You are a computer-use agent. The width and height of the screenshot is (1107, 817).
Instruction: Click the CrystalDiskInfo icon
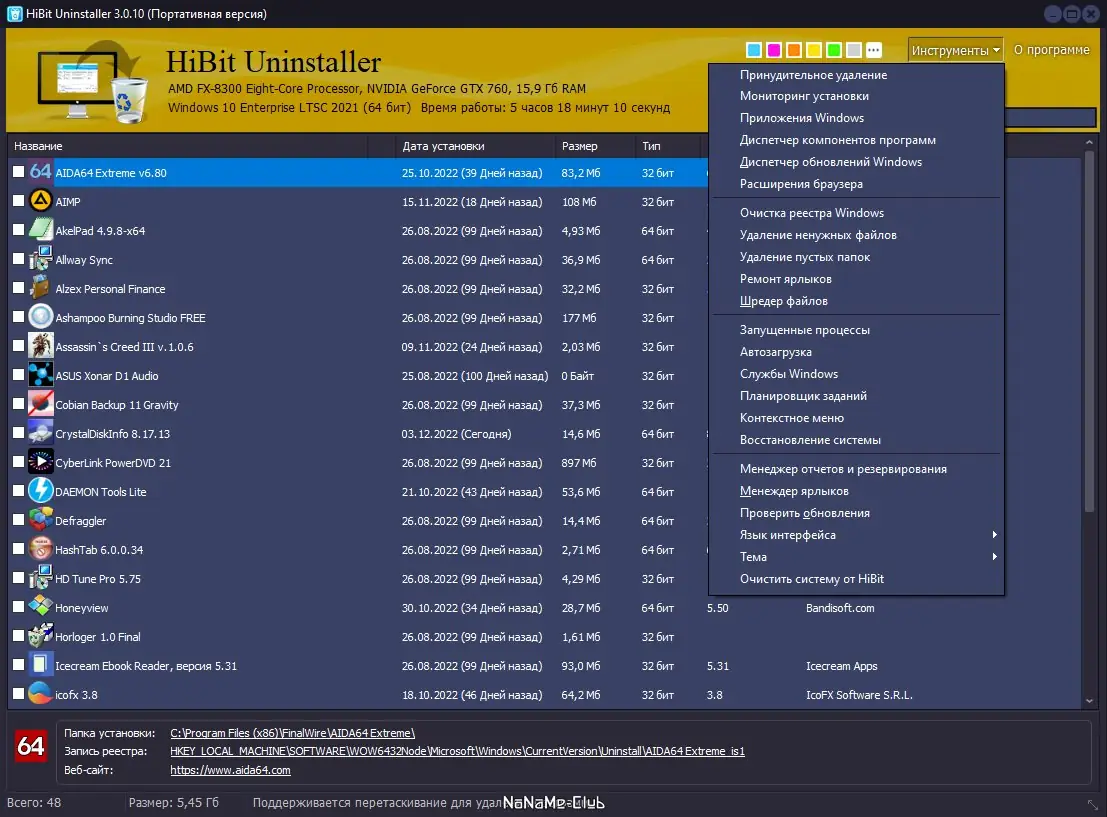tap(40, 433)
